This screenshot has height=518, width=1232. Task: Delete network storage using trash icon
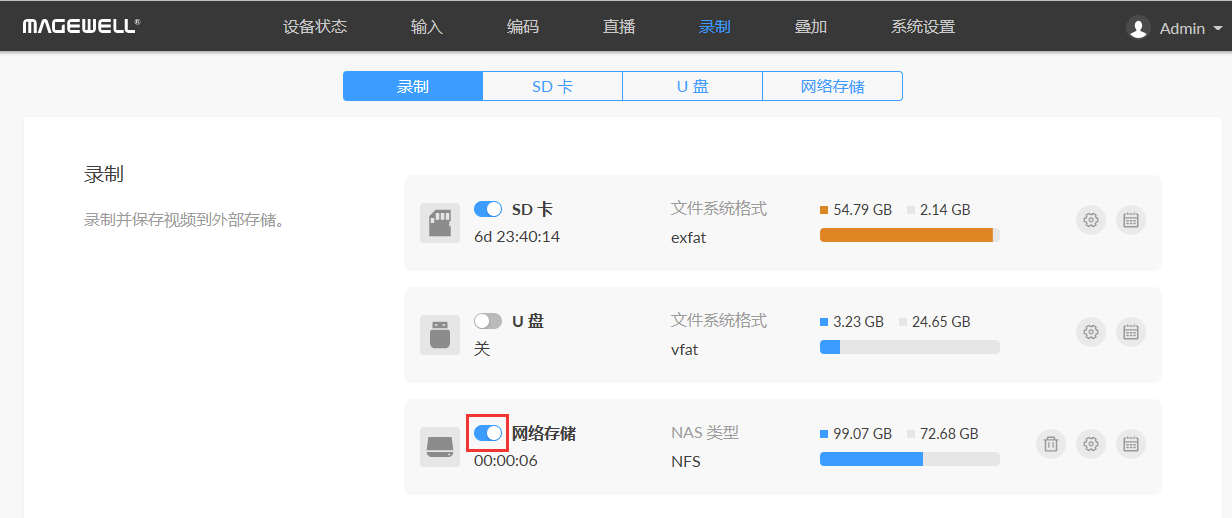point(1050,444)
